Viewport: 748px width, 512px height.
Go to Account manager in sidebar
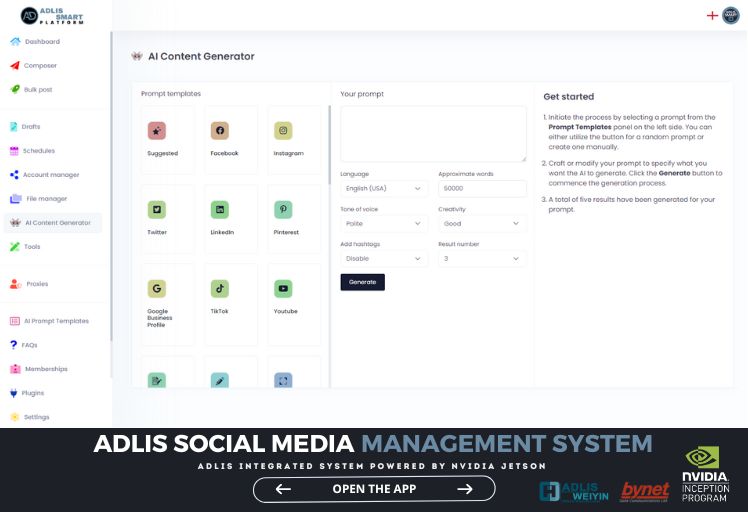50,175
